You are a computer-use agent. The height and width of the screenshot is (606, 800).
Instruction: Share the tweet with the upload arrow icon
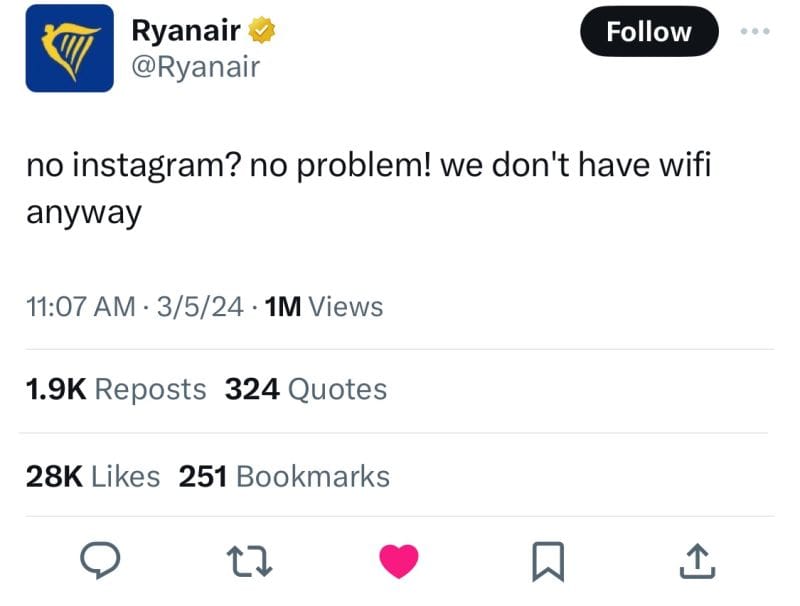click(697, 561)
